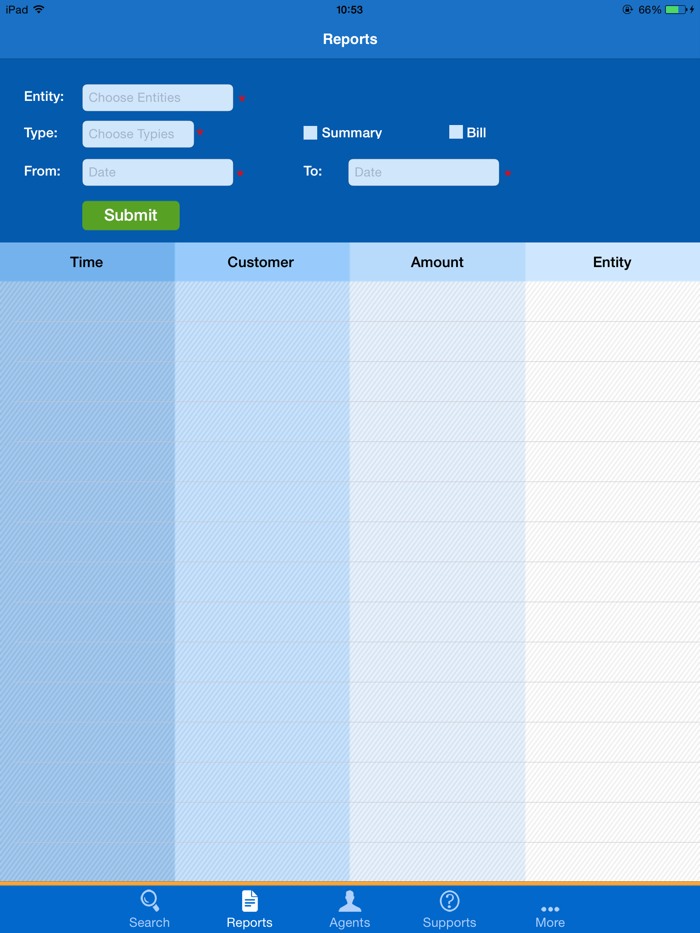Enable the Bill checkbox
The width and height of the screenshot is (700, 933).
pos(456,132)
